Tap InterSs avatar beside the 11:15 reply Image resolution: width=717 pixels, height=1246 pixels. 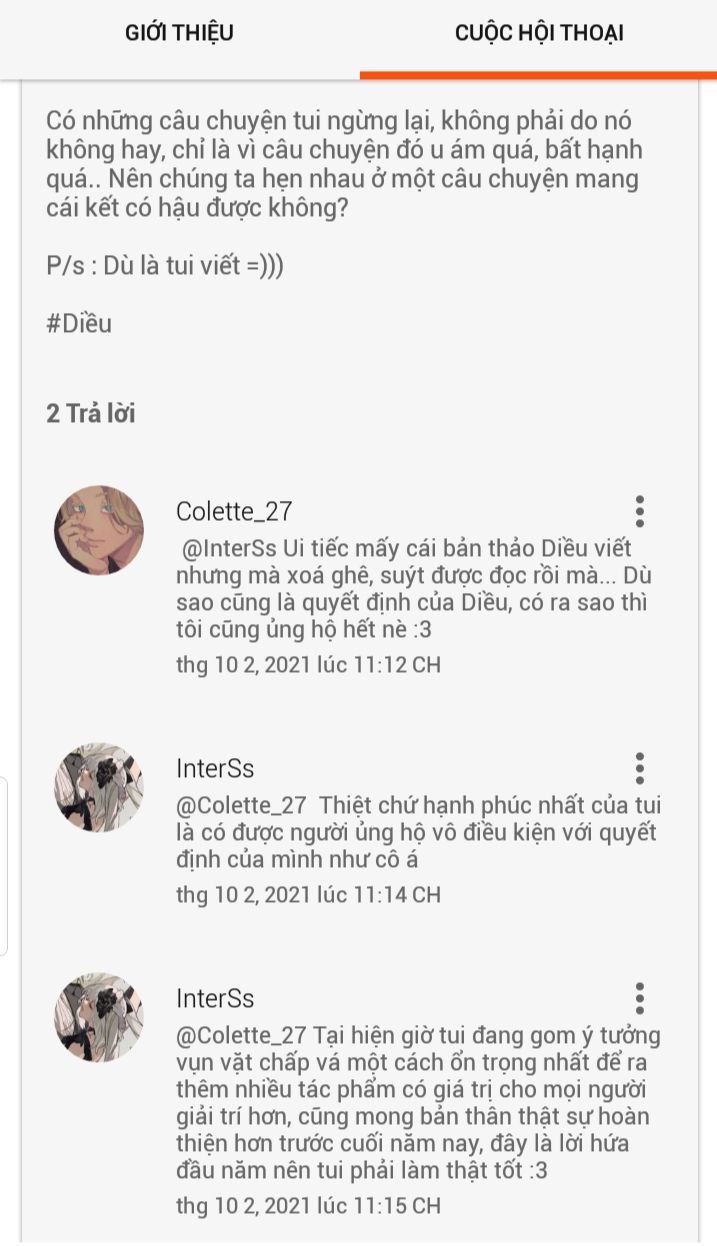(99, 1017)
